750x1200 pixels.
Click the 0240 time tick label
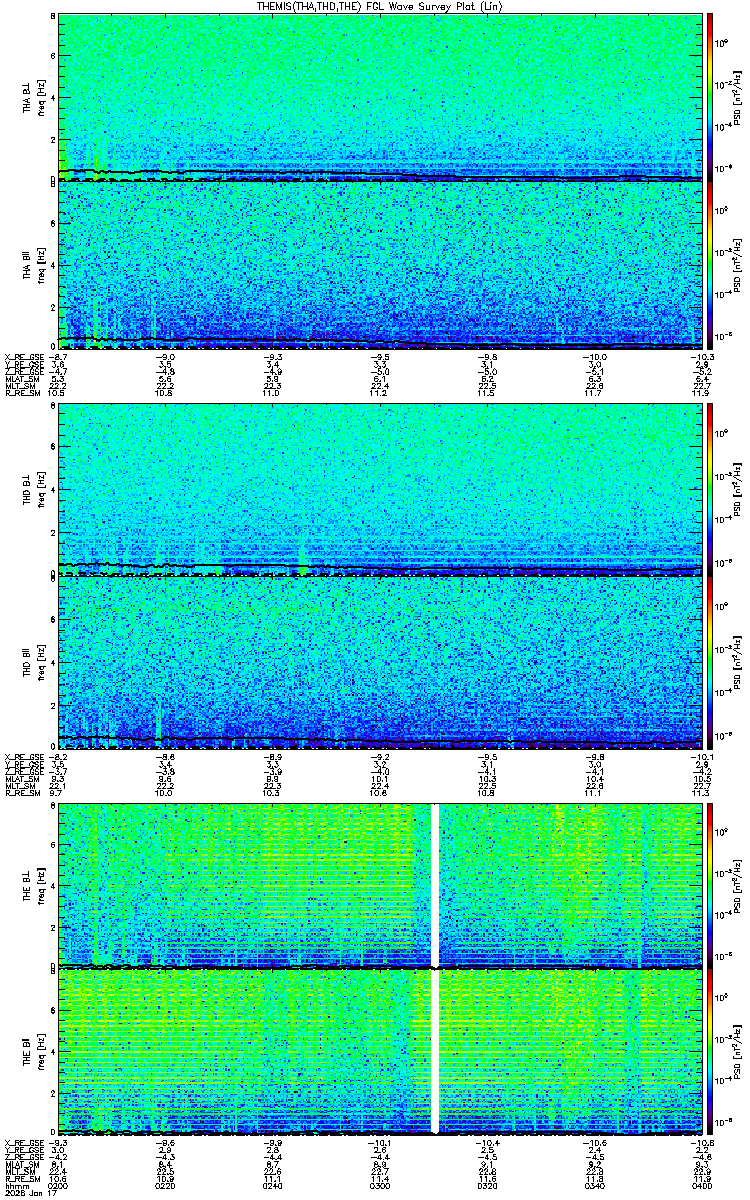pos(273,1185)
